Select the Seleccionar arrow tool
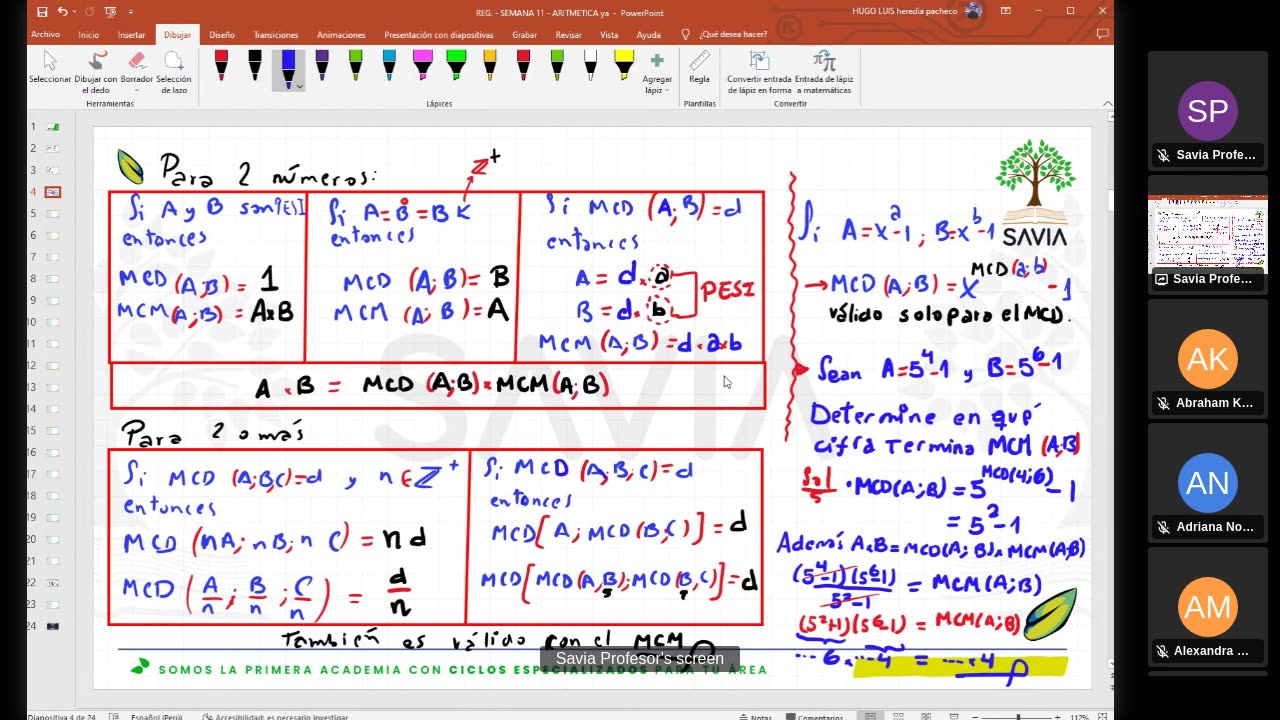 (x=50, y=68)
